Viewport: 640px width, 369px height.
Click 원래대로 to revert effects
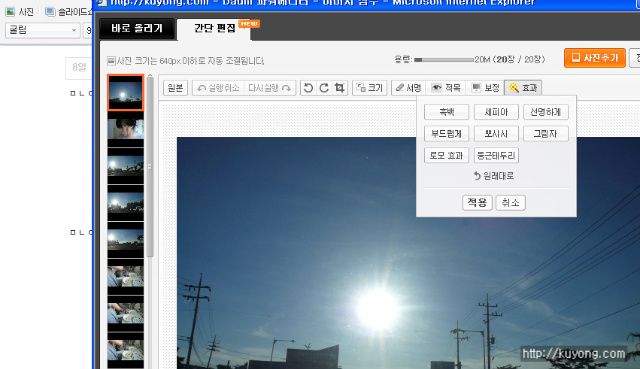pyautogui.click(x=494, y=176)
